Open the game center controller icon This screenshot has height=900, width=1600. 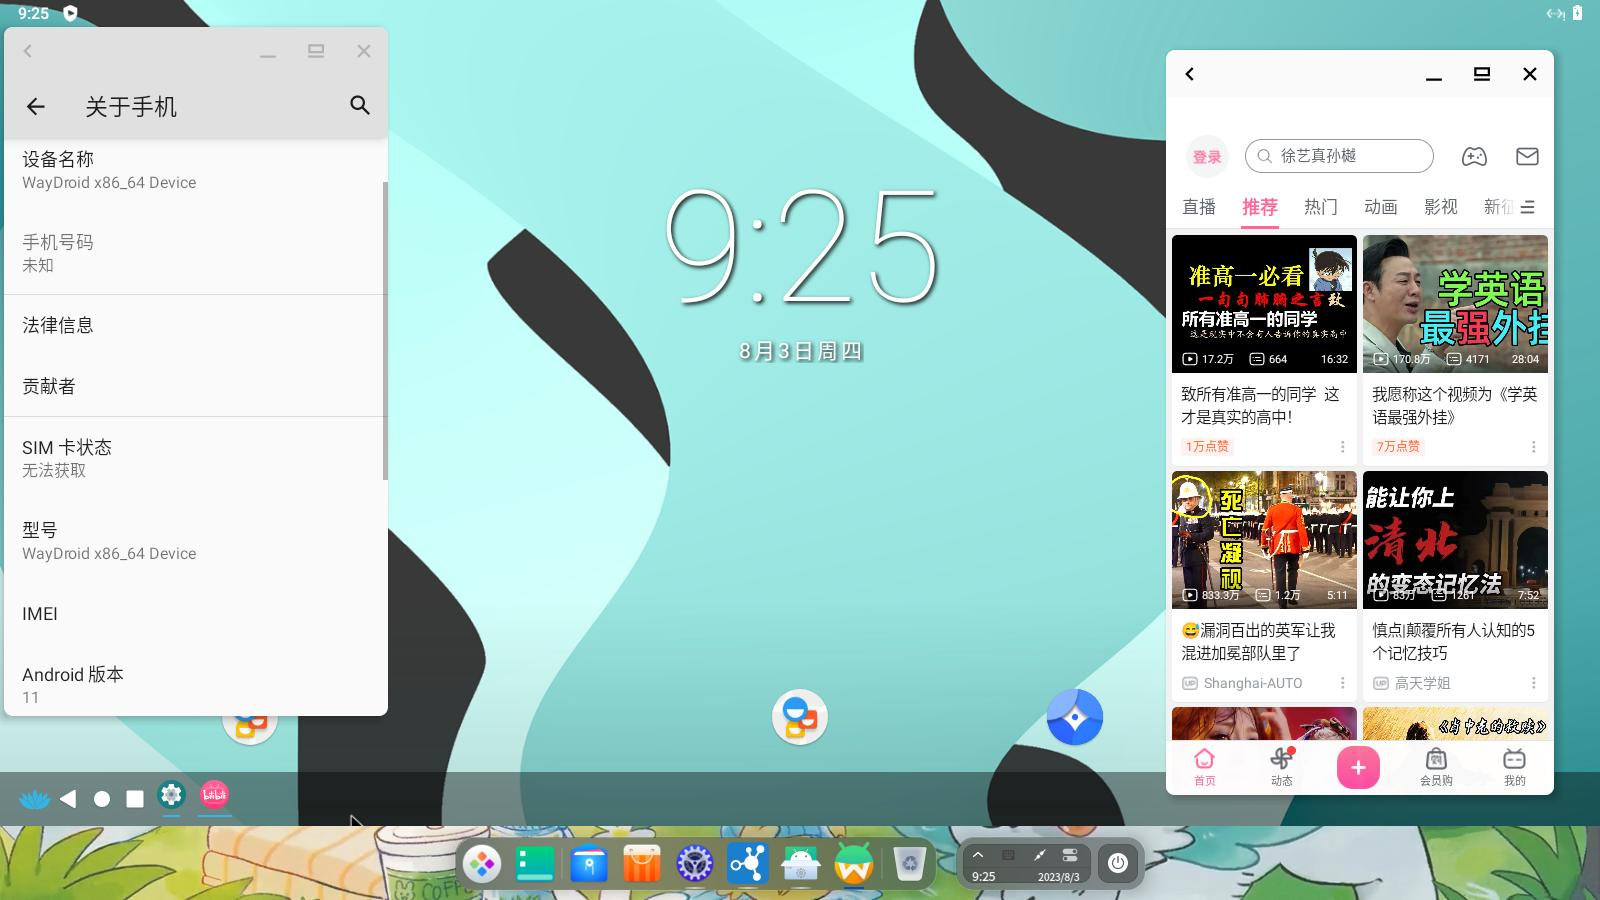(1474, 156)
